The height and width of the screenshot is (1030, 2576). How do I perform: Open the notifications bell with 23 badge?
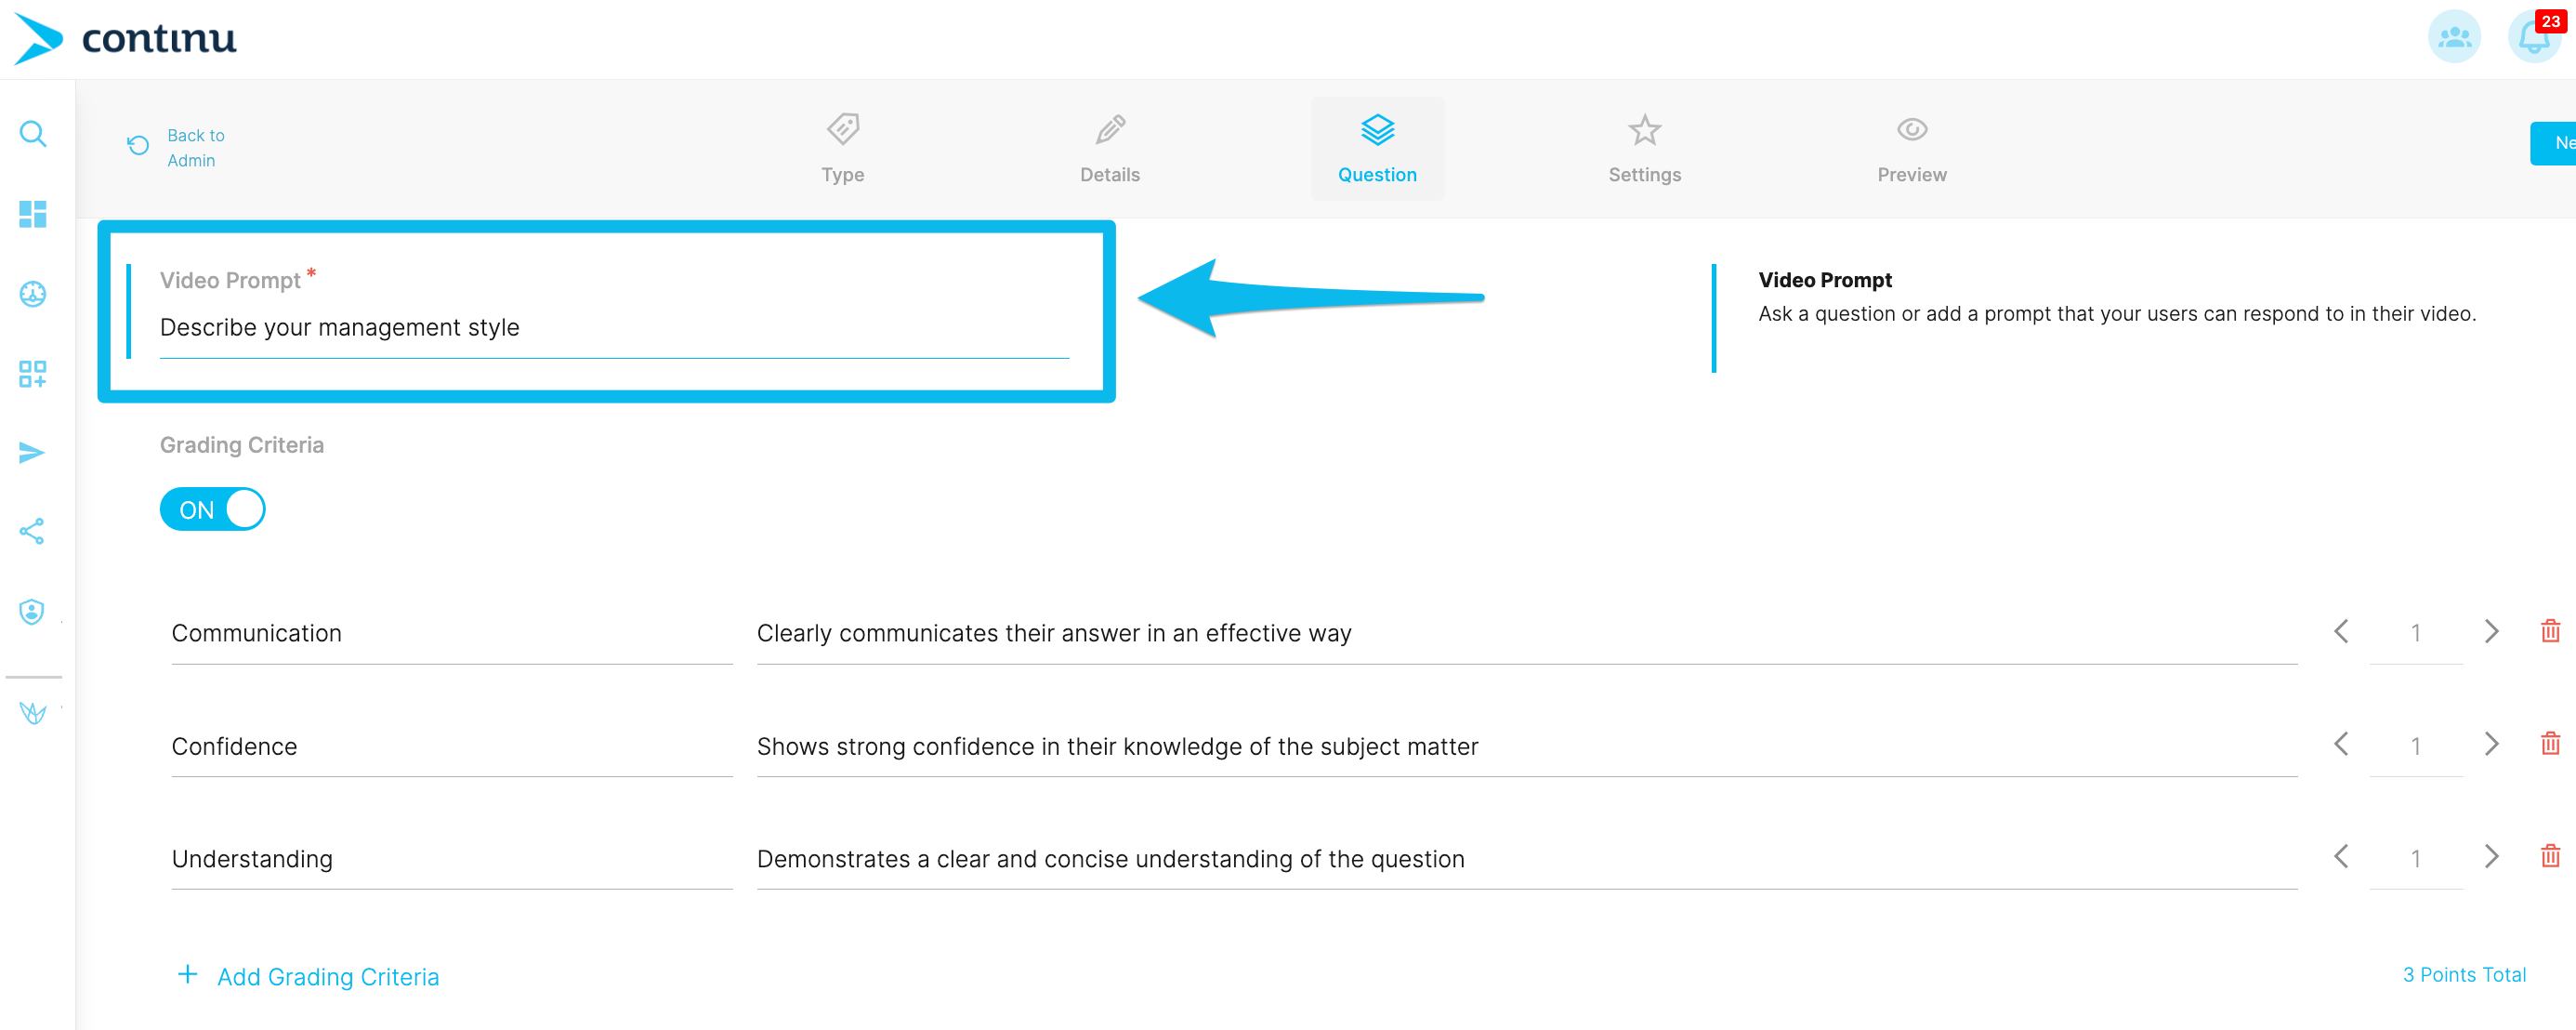(x=2534, y=37)
